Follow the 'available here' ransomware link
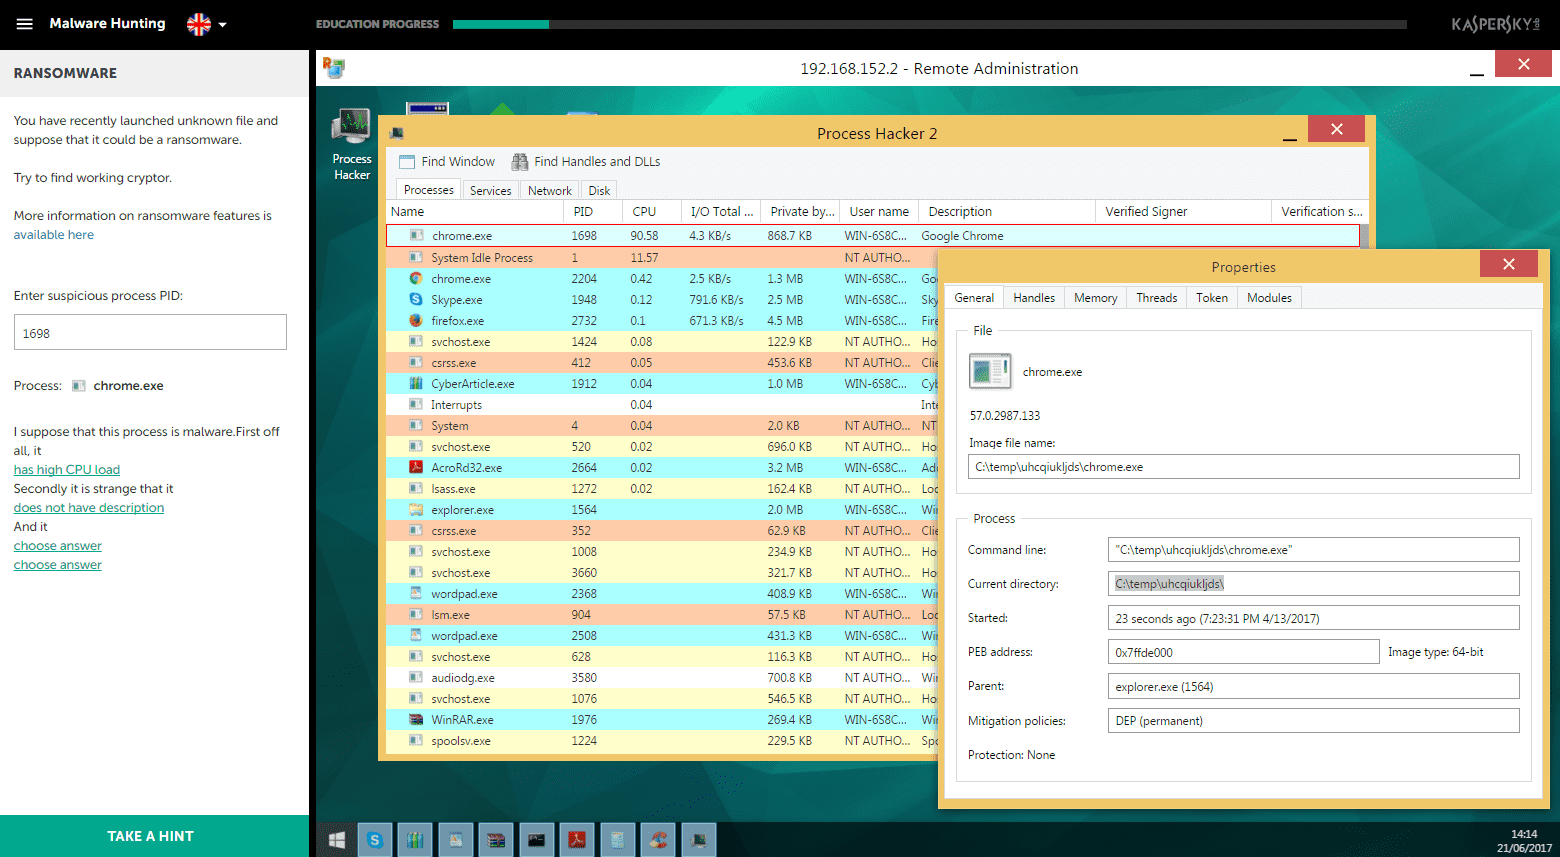 (54, 235)
